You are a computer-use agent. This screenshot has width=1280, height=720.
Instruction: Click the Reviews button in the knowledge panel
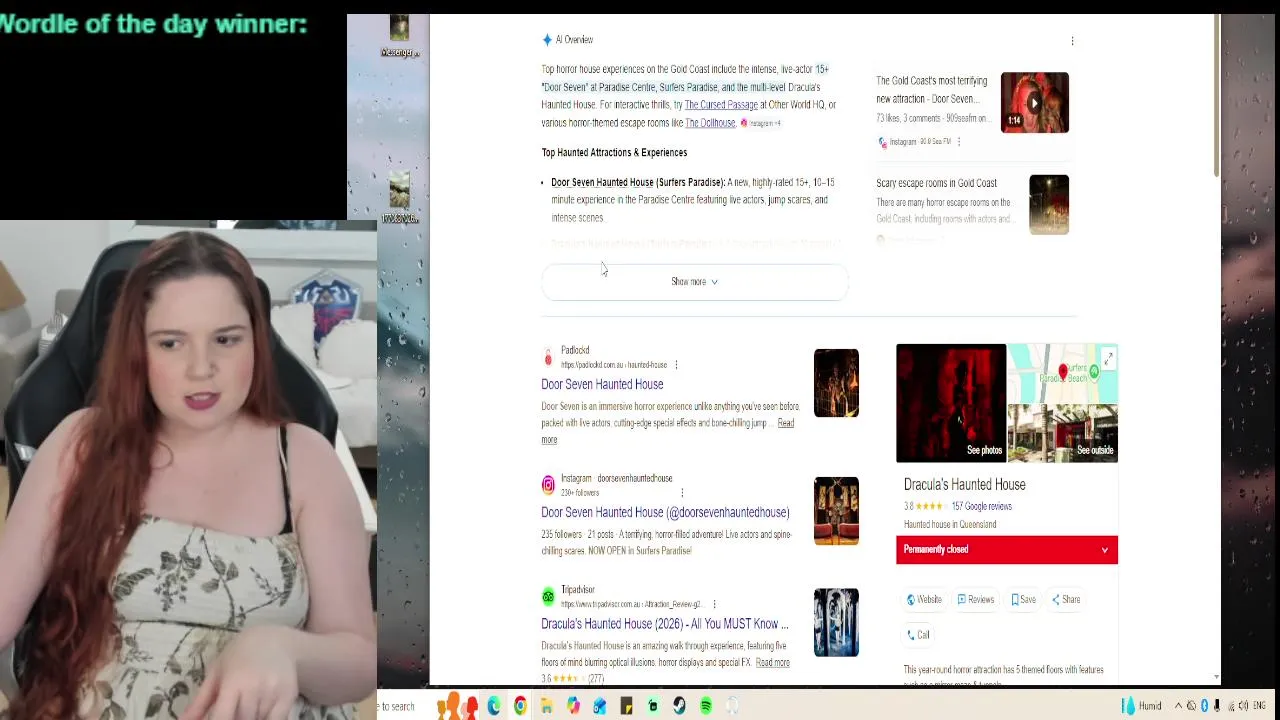coord(975,599)
